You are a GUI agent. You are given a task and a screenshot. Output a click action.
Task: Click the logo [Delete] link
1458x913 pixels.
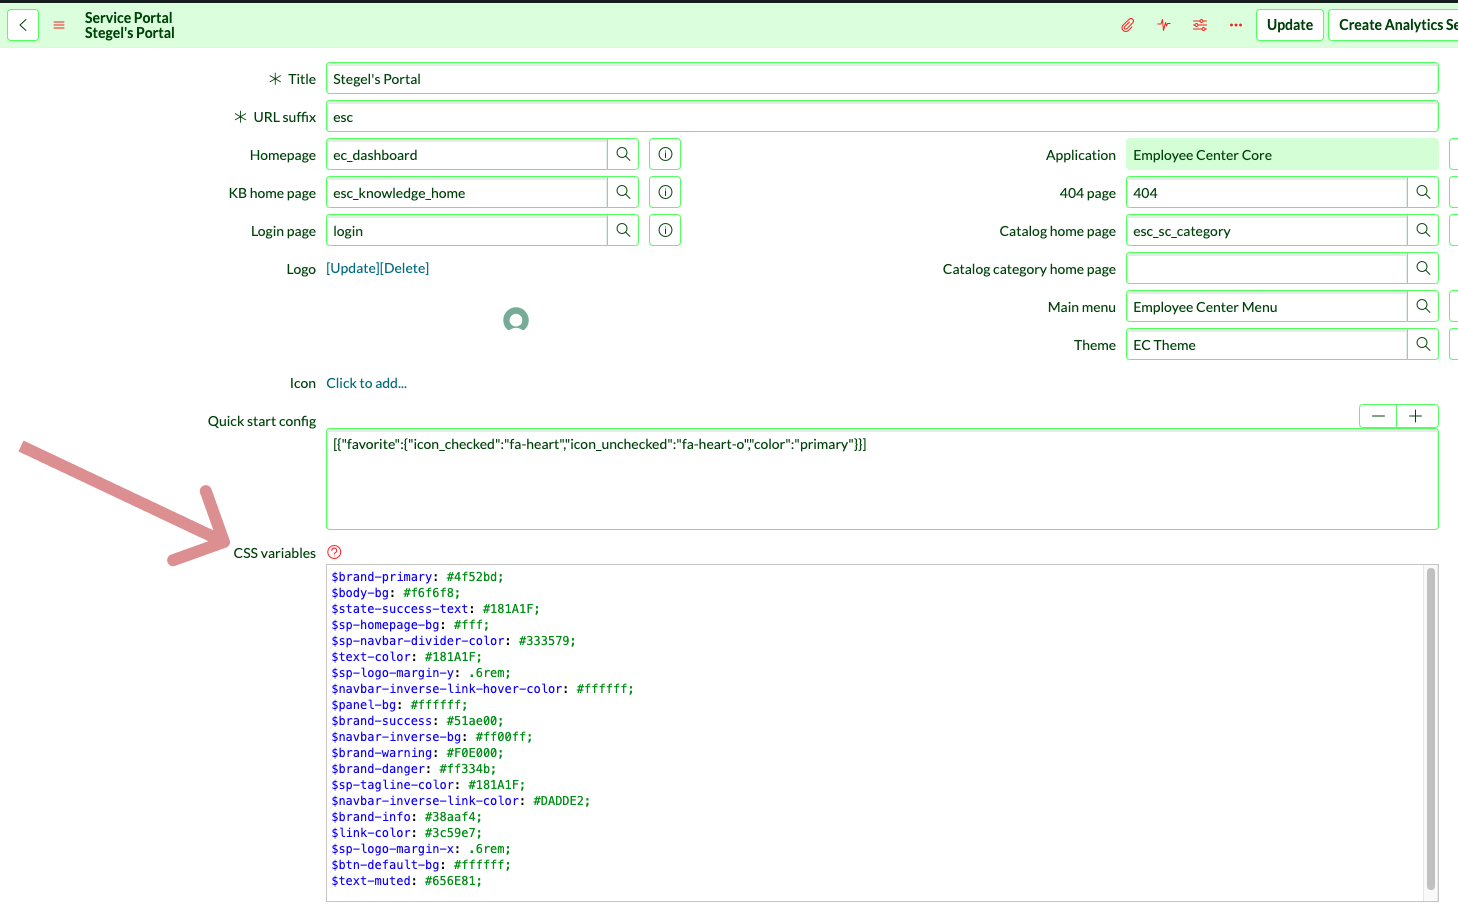[405, 268]
